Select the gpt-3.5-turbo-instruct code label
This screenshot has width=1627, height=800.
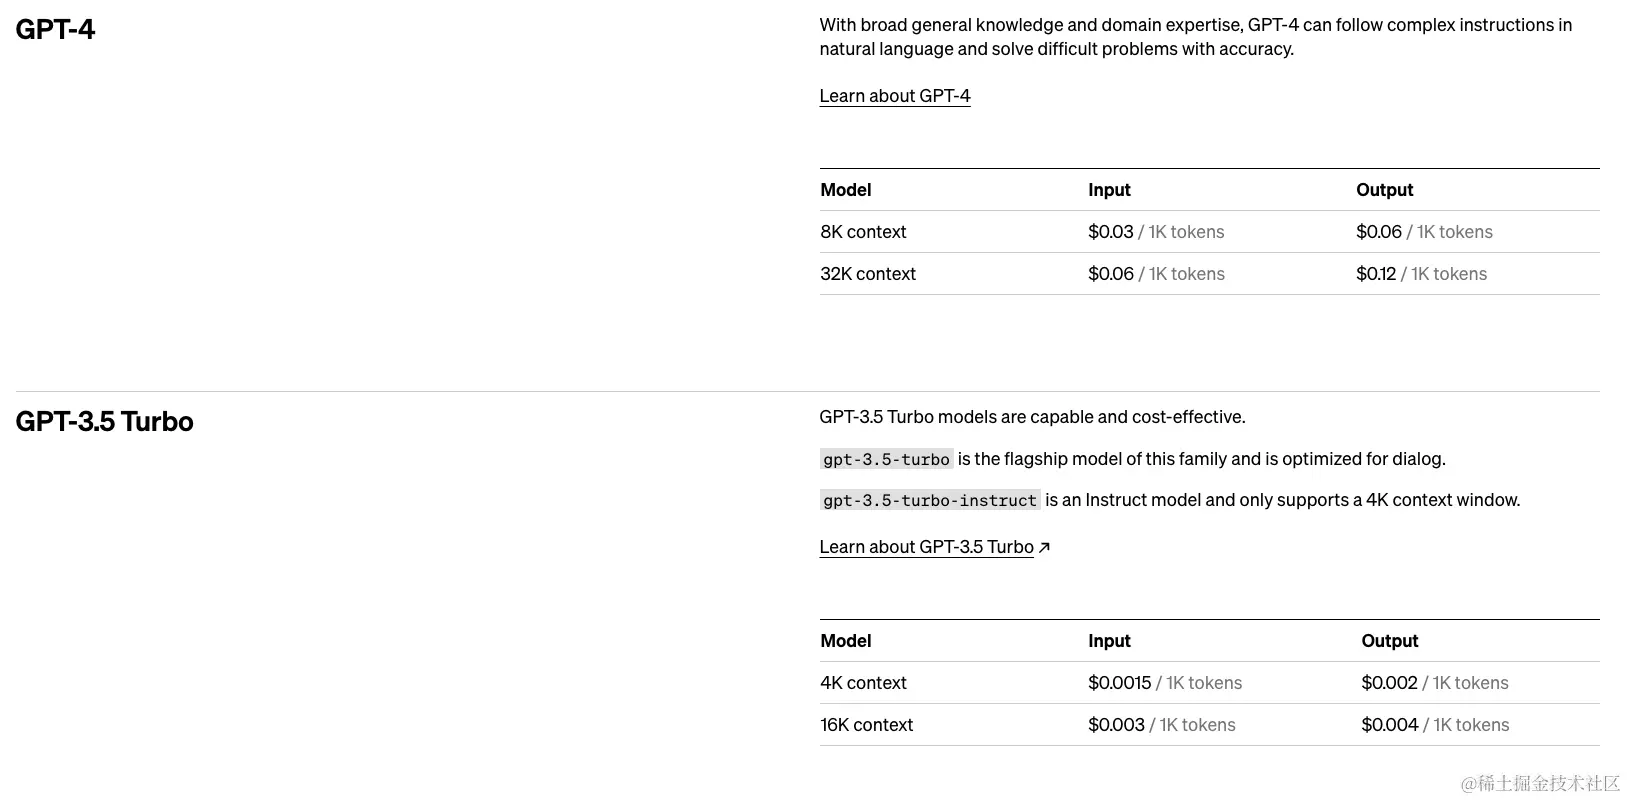tap(930, 500)
